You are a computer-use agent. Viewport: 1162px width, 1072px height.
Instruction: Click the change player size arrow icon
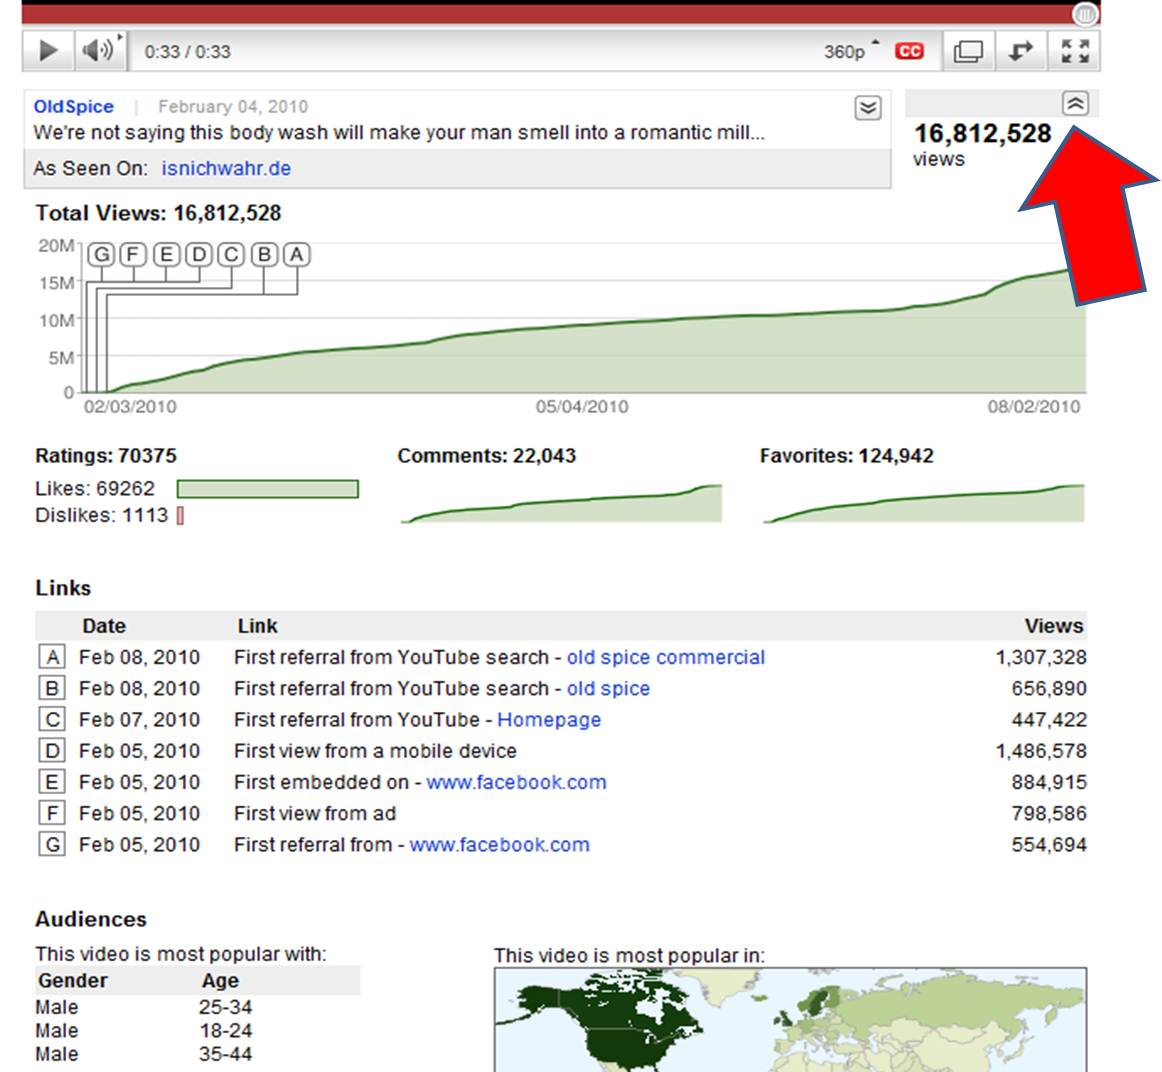click(1021, 51)
